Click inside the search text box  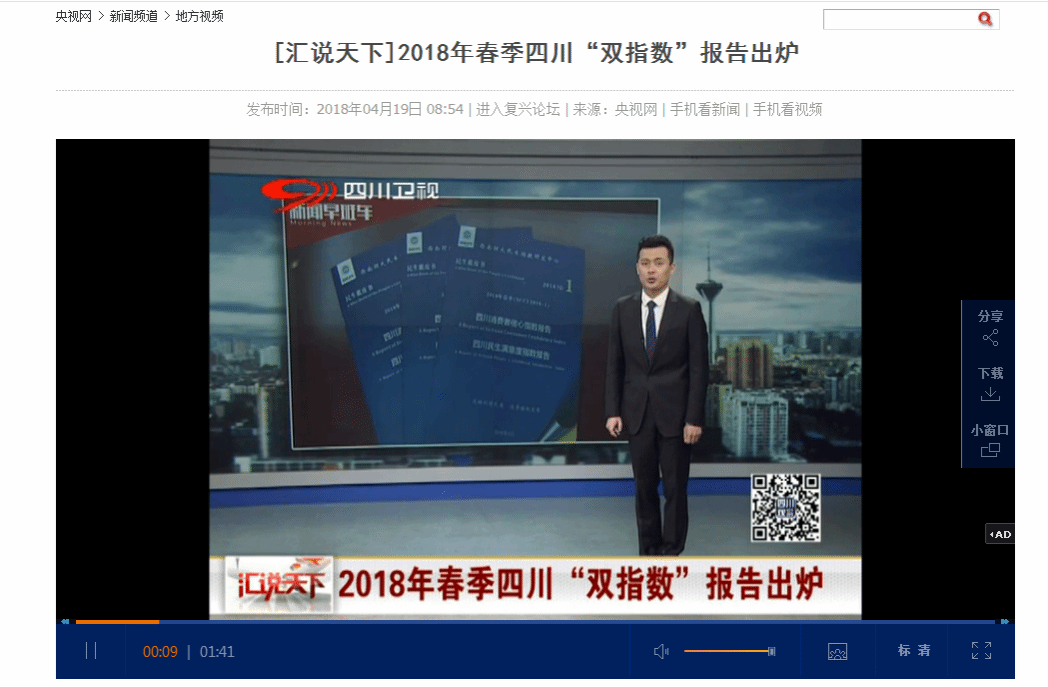click(898, 19)
